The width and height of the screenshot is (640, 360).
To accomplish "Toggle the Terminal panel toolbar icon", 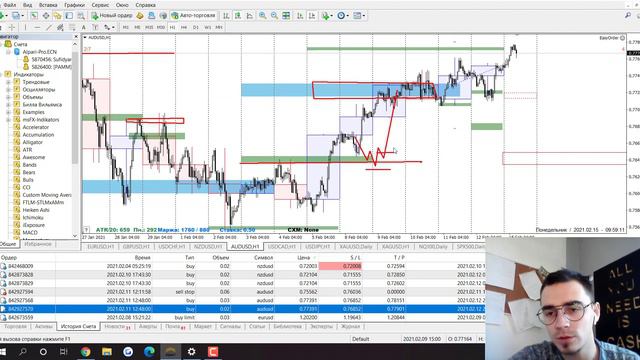I will [69, 16].
